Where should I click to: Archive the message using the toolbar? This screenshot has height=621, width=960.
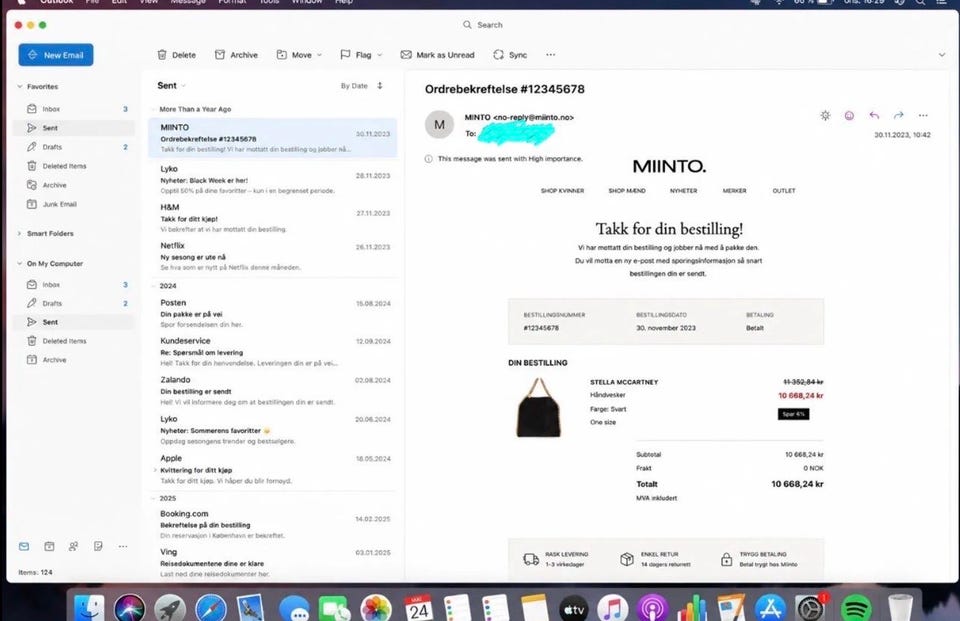point(236,55)
